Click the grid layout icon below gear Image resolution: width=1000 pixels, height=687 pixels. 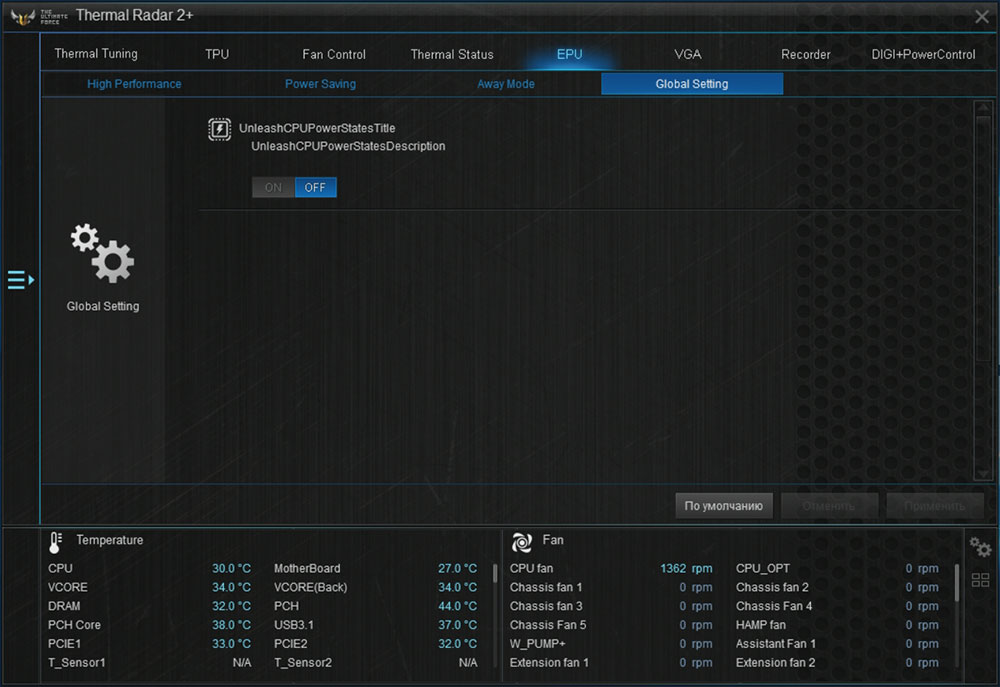pyautogui.click(x=980, y=579)
